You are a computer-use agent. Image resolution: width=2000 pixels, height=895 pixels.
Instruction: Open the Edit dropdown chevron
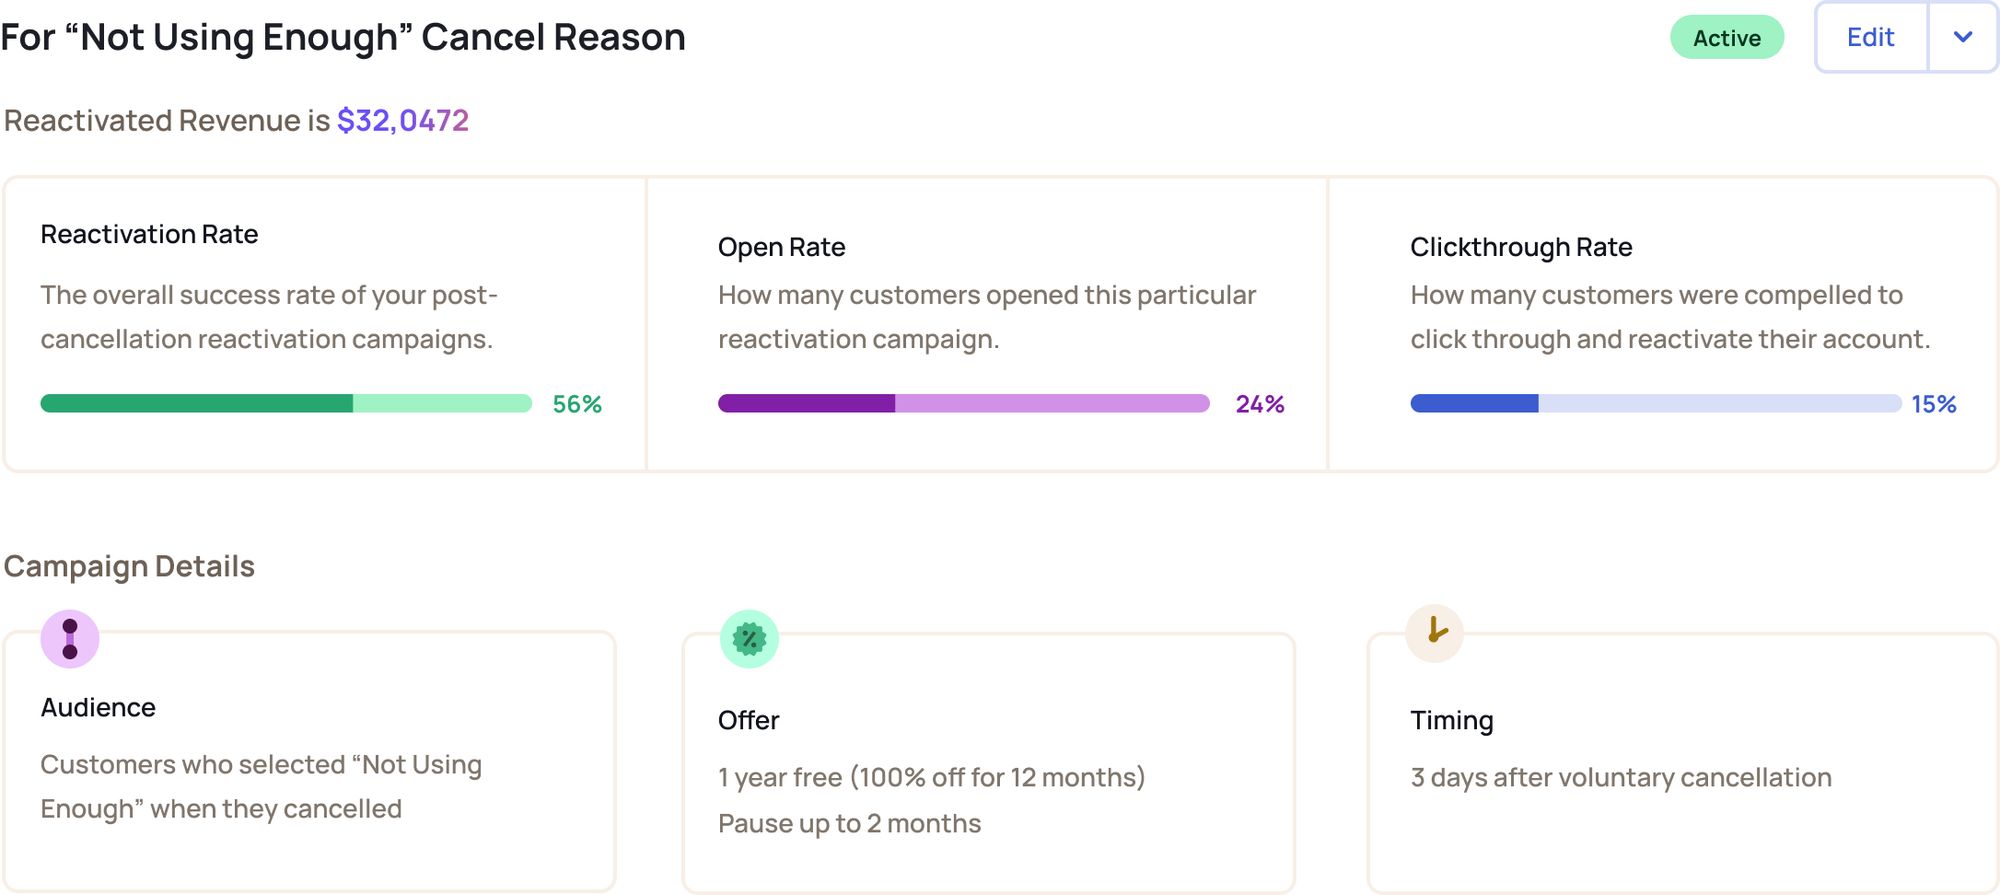(x=1963, y=37)
